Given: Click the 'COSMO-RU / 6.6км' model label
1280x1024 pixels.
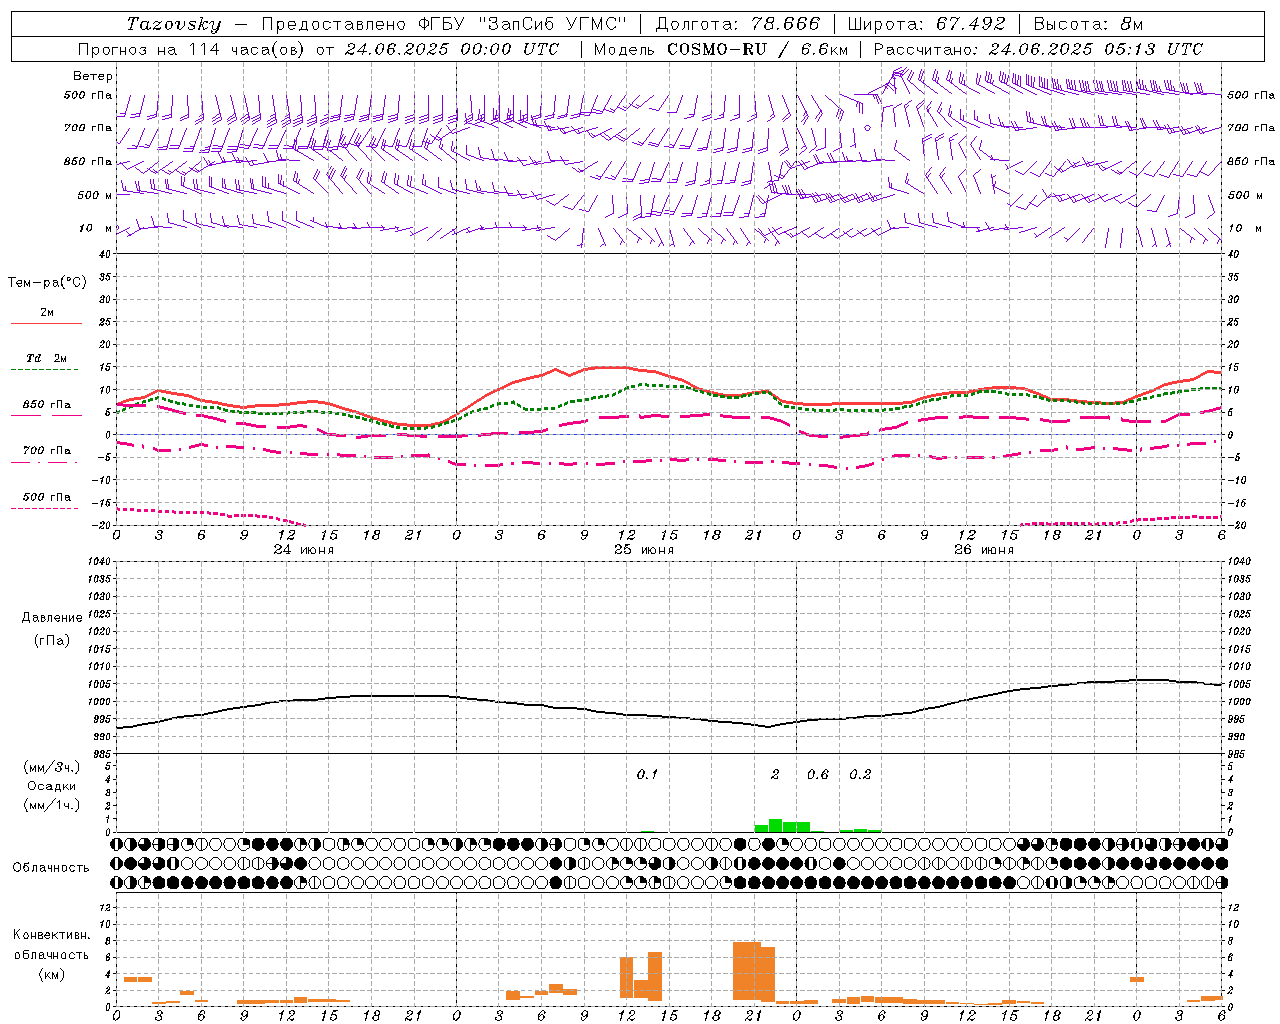Looking at the screenshot, I should [x=757, y=49].
